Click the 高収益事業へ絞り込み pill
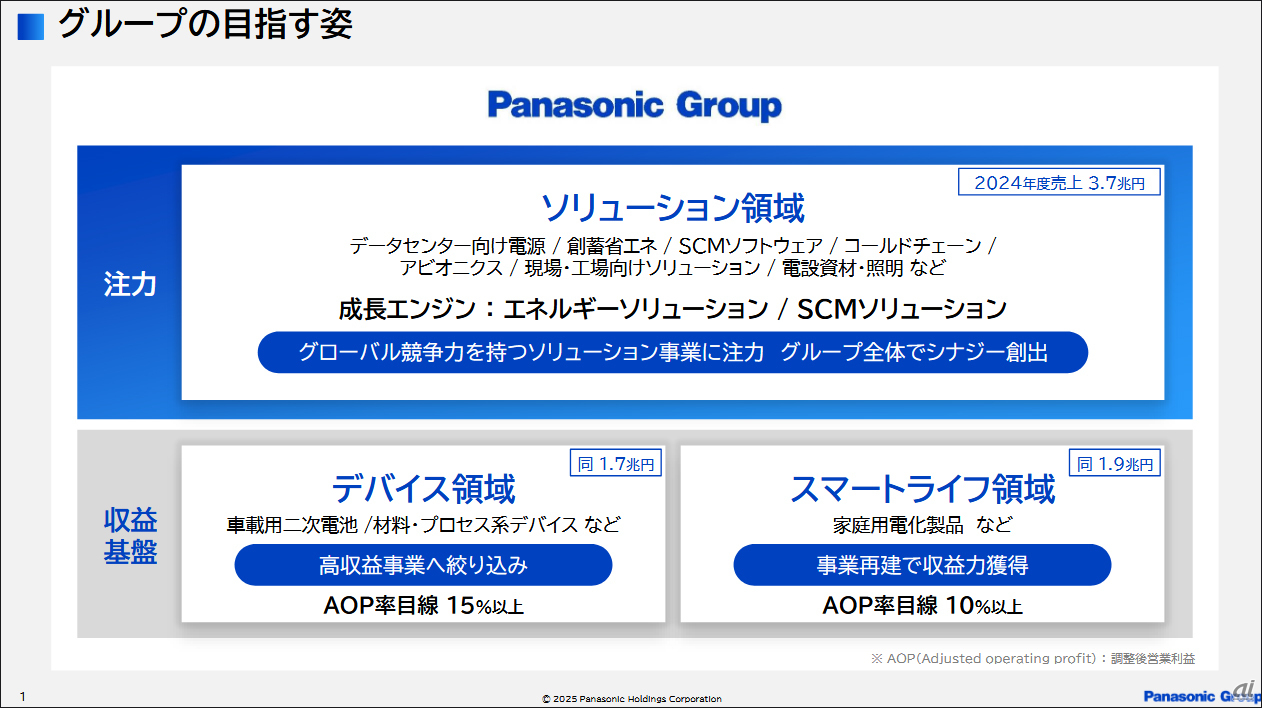Viewport: 1262px width, 708px height. click(424, 566)
